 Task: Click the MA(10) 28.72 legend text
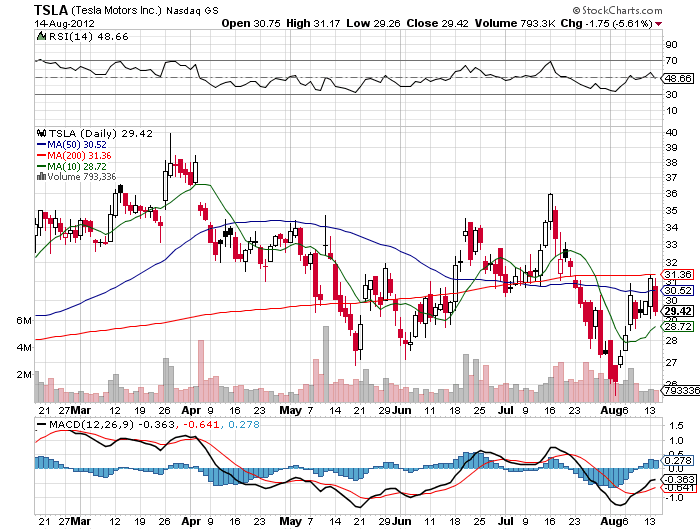click(x=77, y=166)
